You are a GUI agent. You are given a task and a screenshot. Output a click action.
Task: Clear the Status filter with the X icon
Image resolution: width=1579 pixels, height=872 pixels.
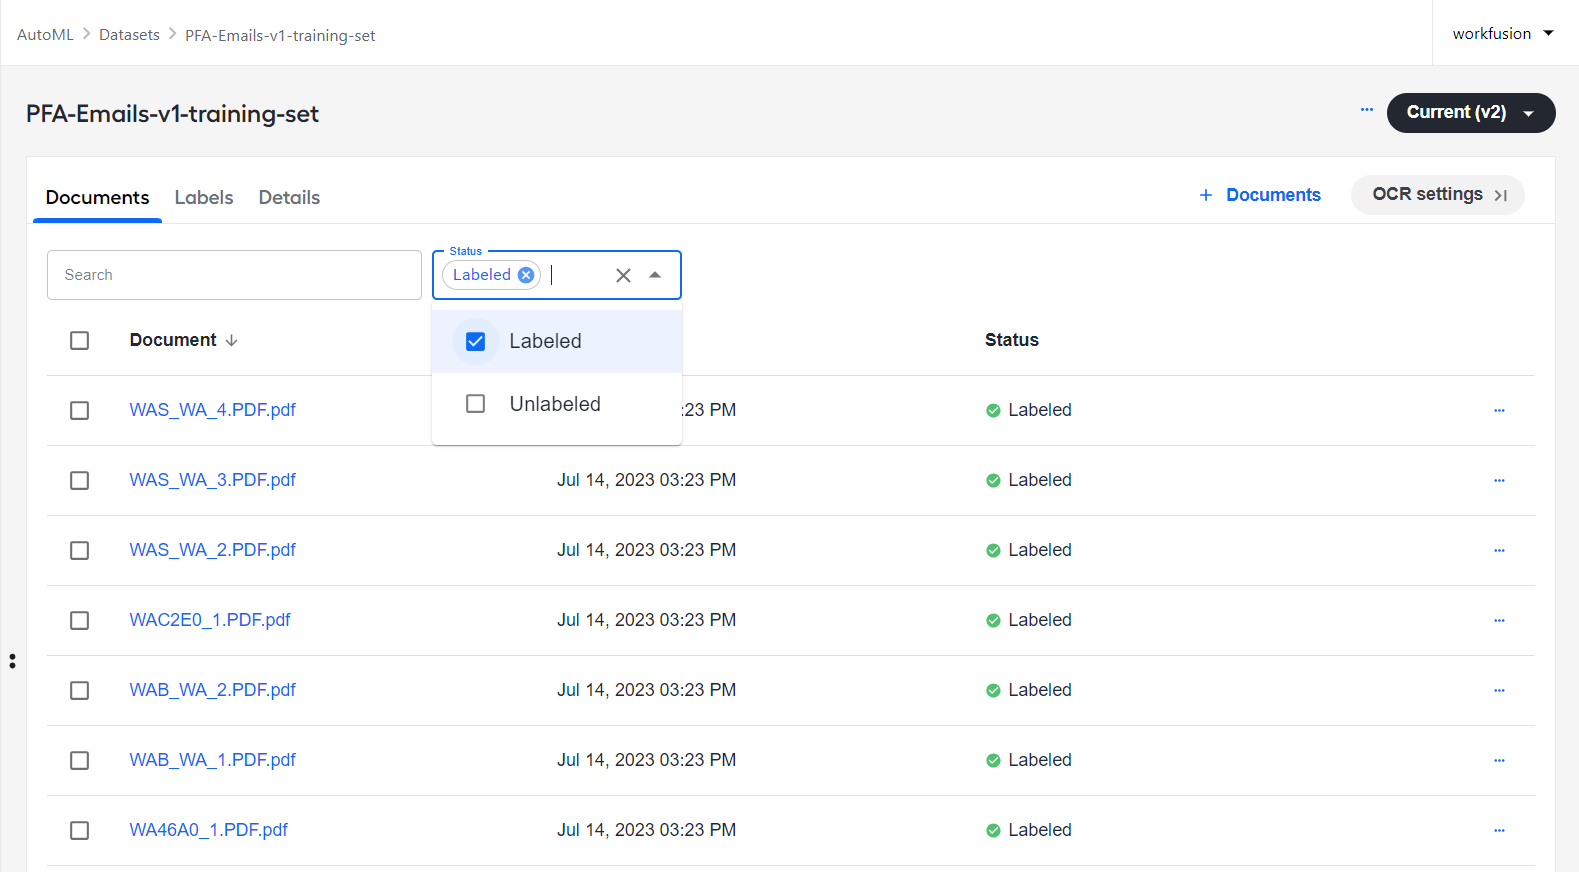[x=623, y=275]
